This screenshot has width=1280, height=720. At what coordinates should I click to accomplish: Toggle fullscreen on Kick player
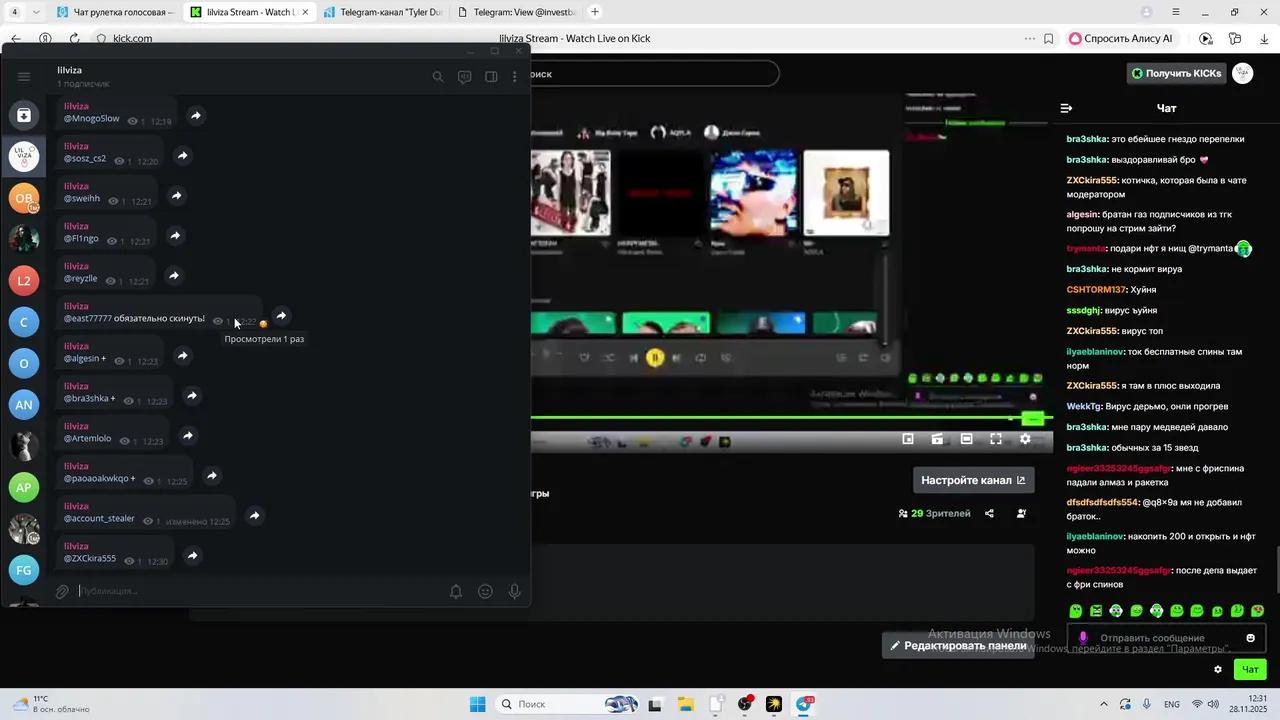coord(996,439)
